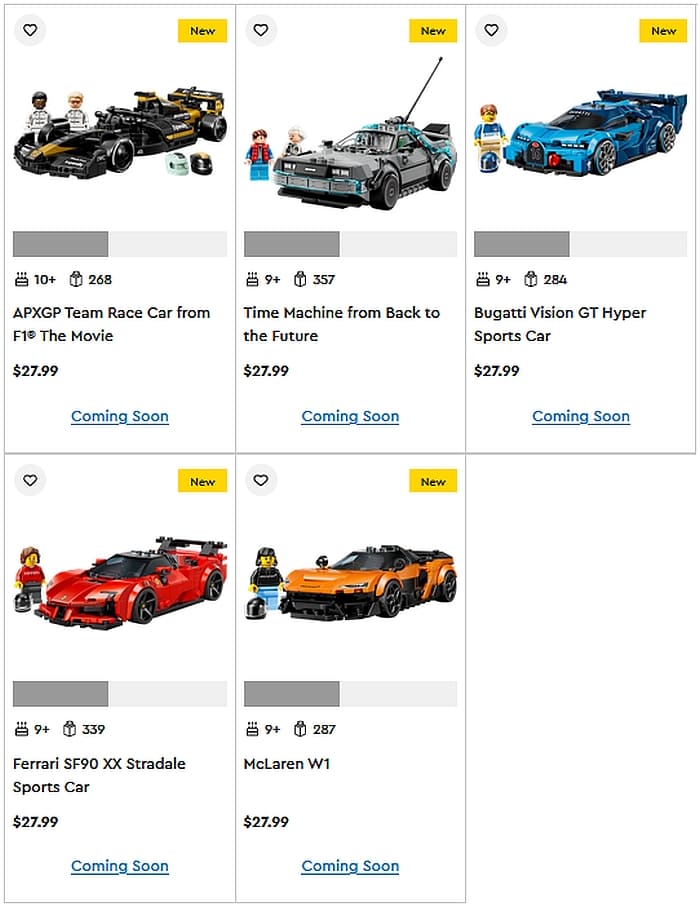Click Coming Soon under McLaren W1
The height and width of the screenshot is (907, 700).
(350, 867)
